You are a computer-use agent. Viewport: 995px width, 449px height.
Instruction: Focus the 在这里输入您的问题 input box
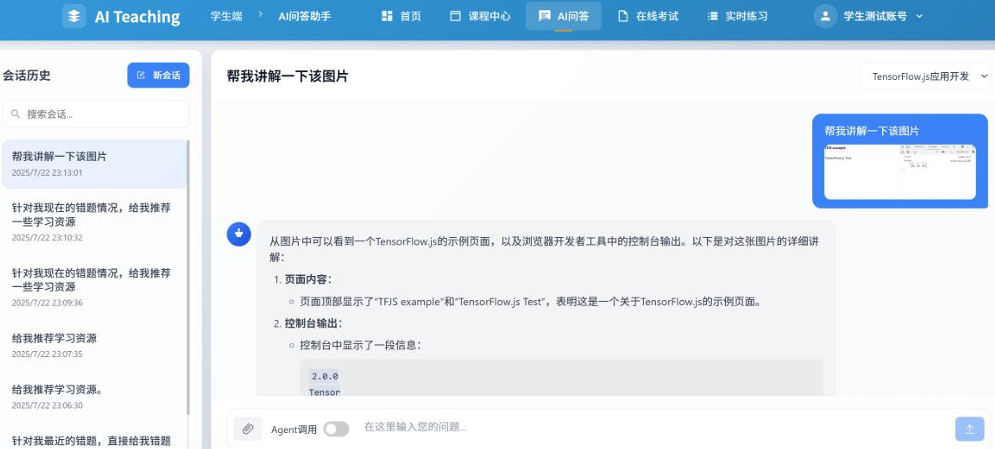pos(654,427)
